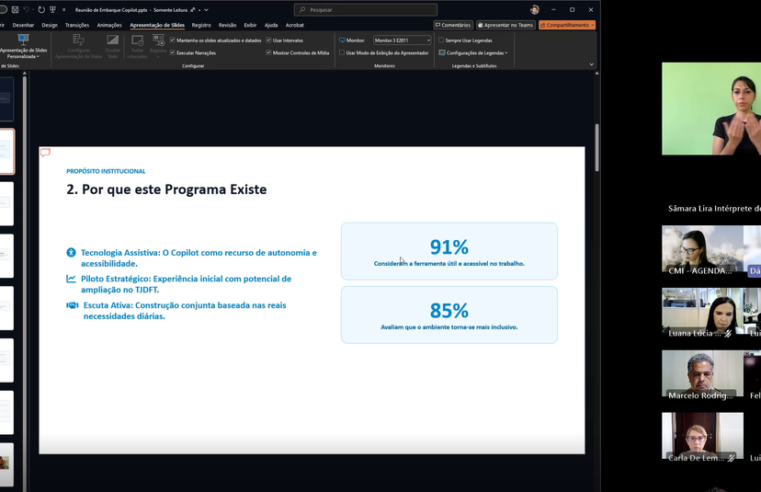Enable Usar Modo de Exibição do Apresentador
The width and height of the screenshot is (761, 492).
click(x=342, y=52)
